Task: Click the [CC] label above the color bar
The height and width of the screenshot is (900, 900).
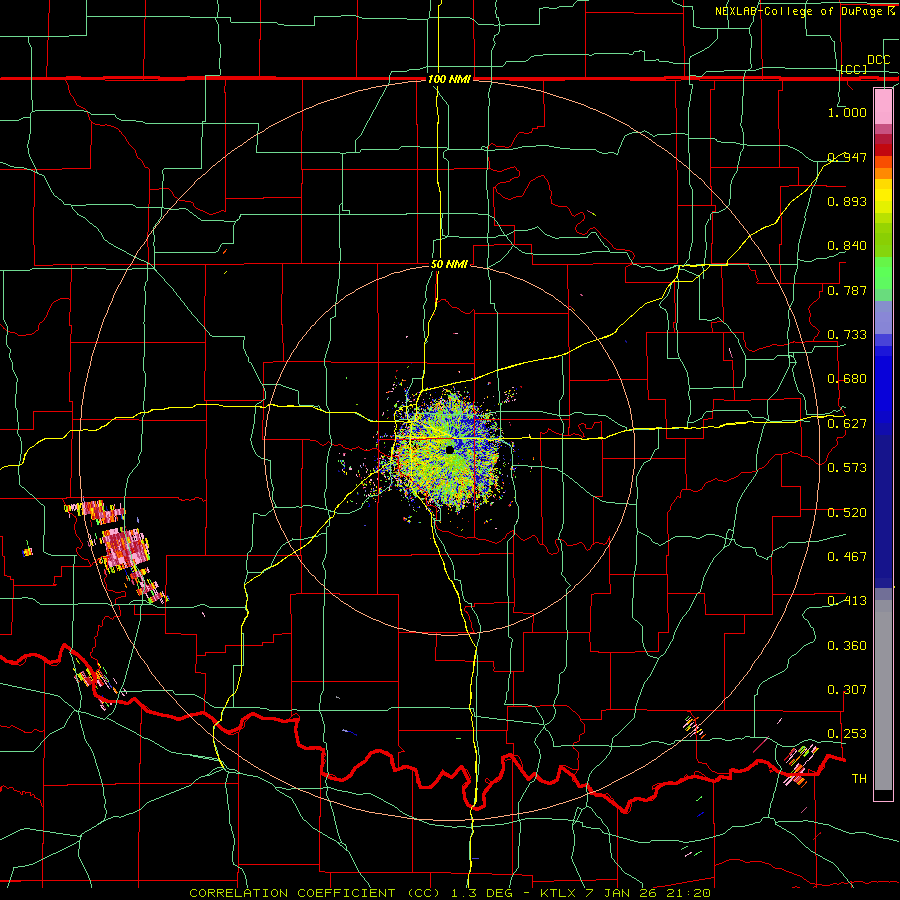Action: click(854, 69)
